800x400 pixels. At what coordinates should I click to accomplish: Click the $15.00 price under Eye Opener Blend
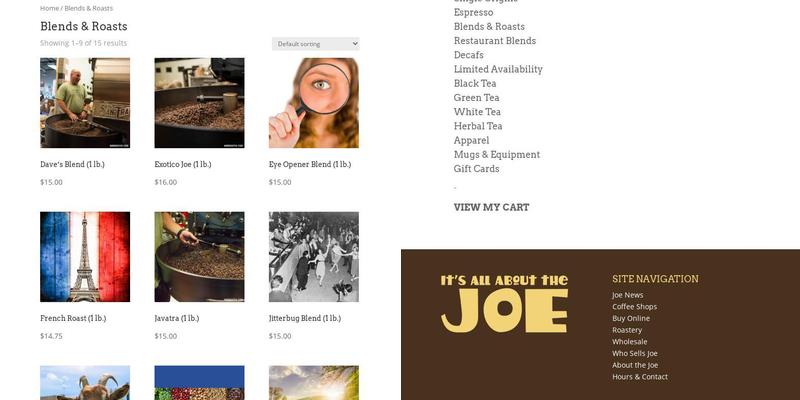[x=280, y=182]
